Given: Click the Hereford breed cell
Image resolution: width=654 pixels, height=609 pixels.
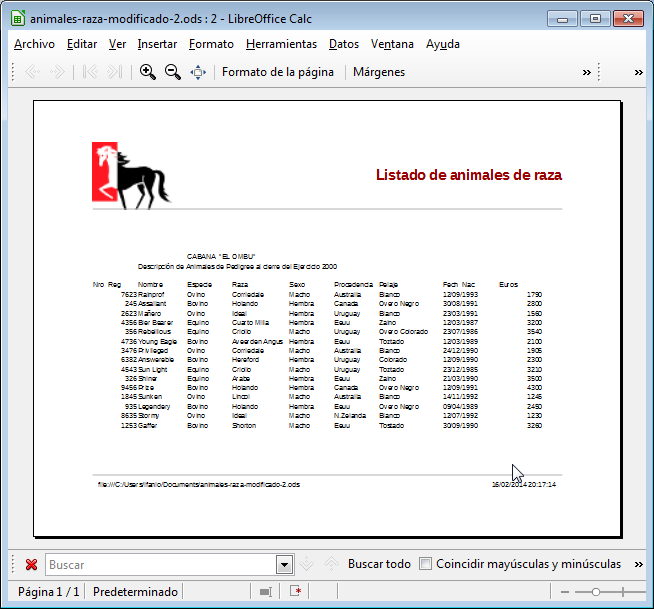Looking at the screenshot, I should [x=245, y=360].
